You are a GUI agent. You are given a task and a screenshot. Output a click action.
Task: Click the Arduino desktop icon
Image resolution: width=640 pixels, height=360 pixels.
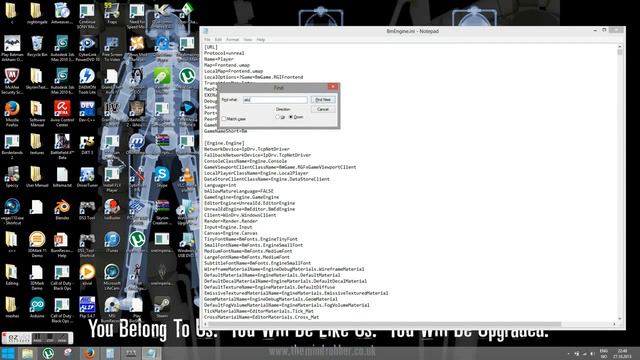37,308
